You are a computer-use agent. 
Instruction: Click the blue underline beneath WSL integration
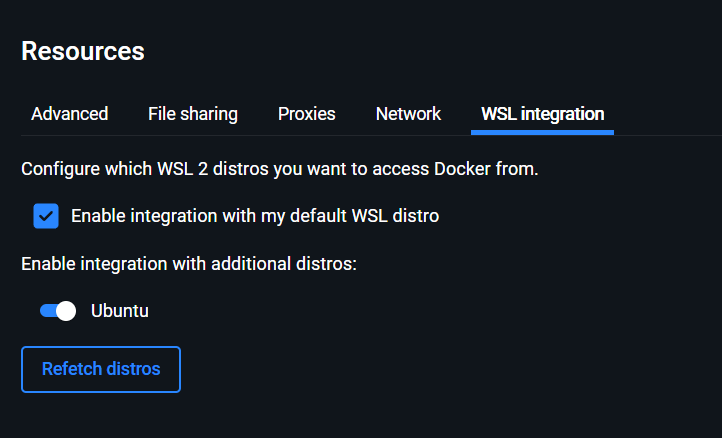[x=542, y=132]
